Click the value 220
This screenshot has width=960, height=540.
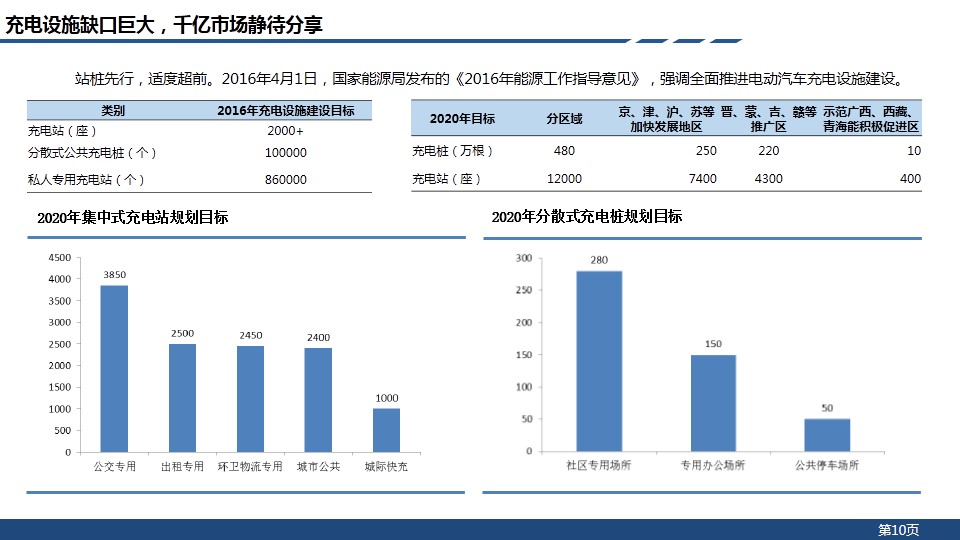click(x=768, y=151)
